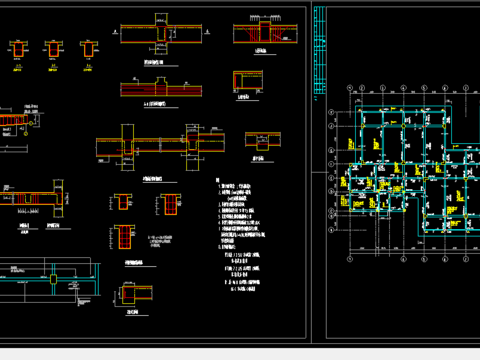Click the red-filled stepped slab section
This screenshot has height=360, width=480.
coord(161,87)
